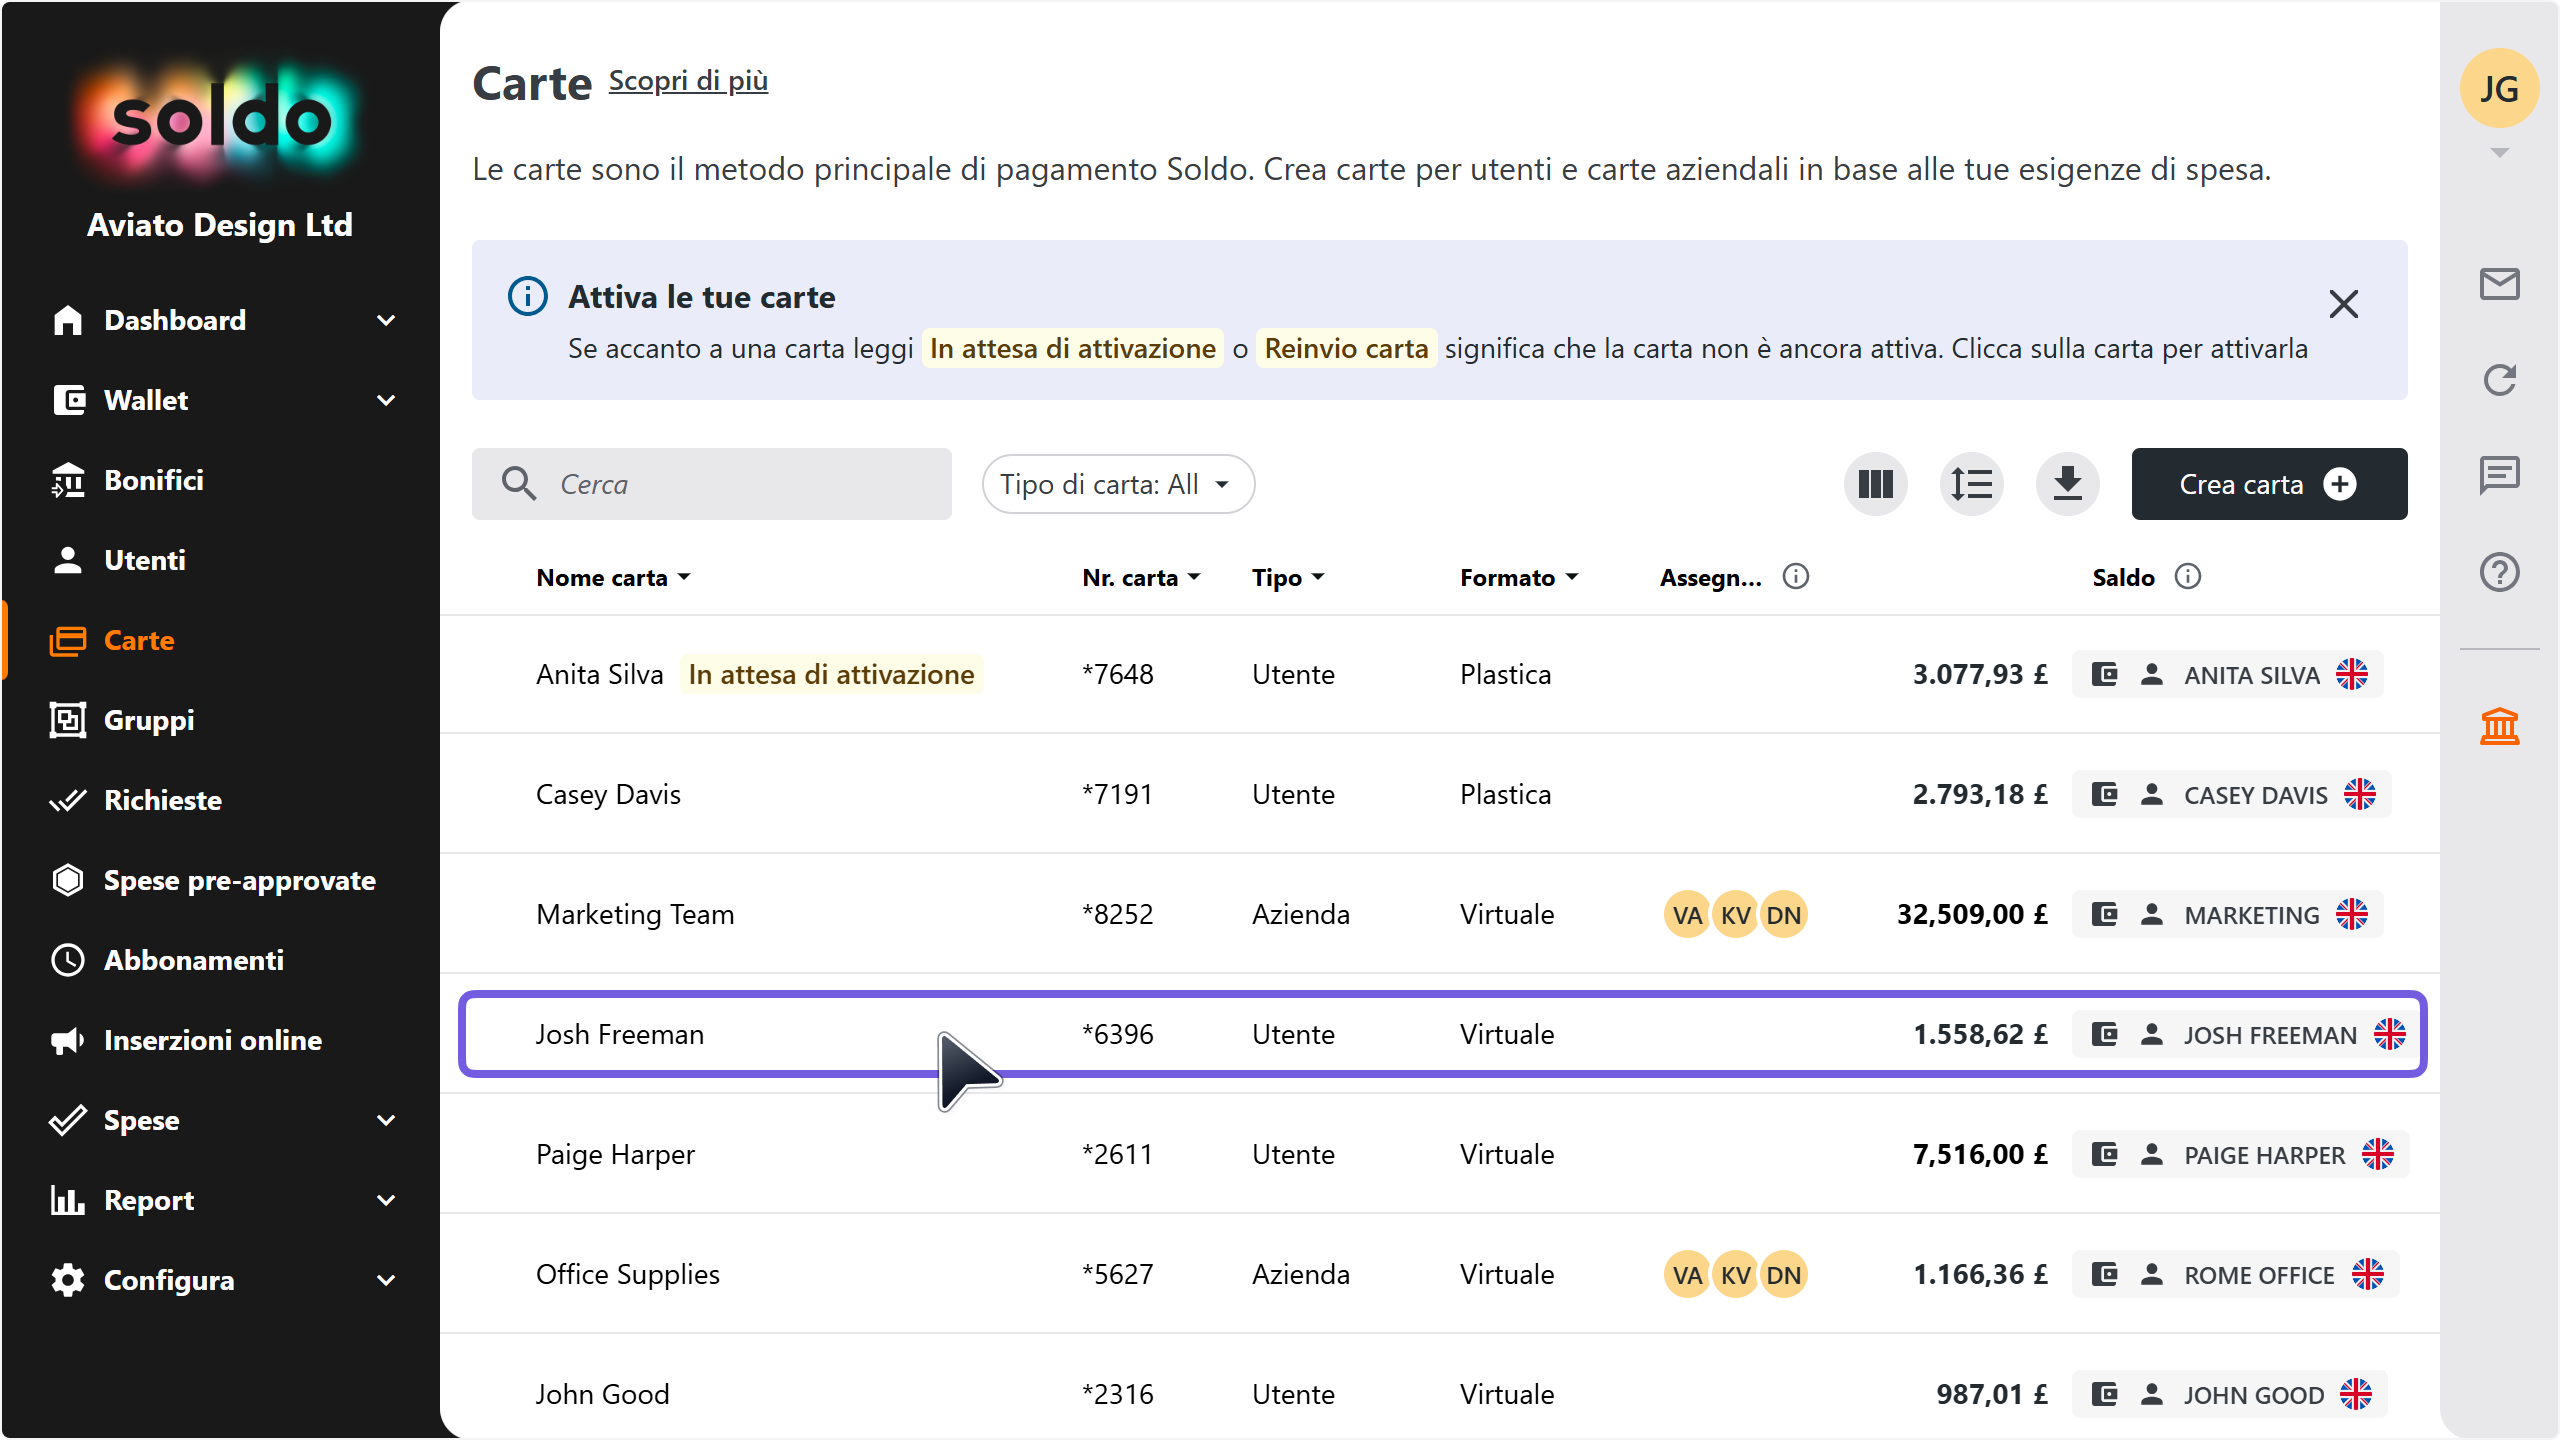Open the Paige Harper card name
This screenshot has height=1440, width=2560.
615,1155
